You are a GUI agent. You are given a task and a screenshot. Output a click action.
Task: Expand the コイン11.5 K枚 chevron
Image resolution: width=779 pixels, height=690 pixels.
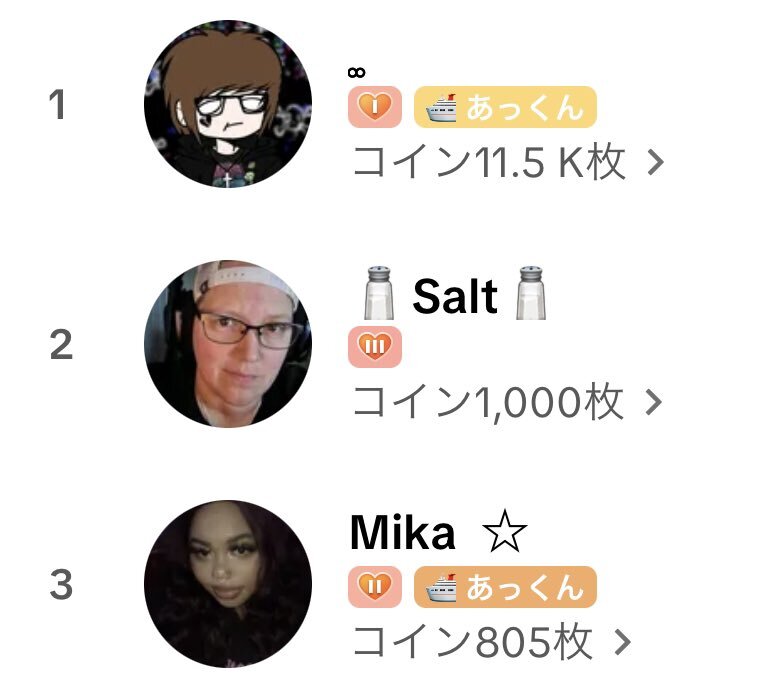656,162
